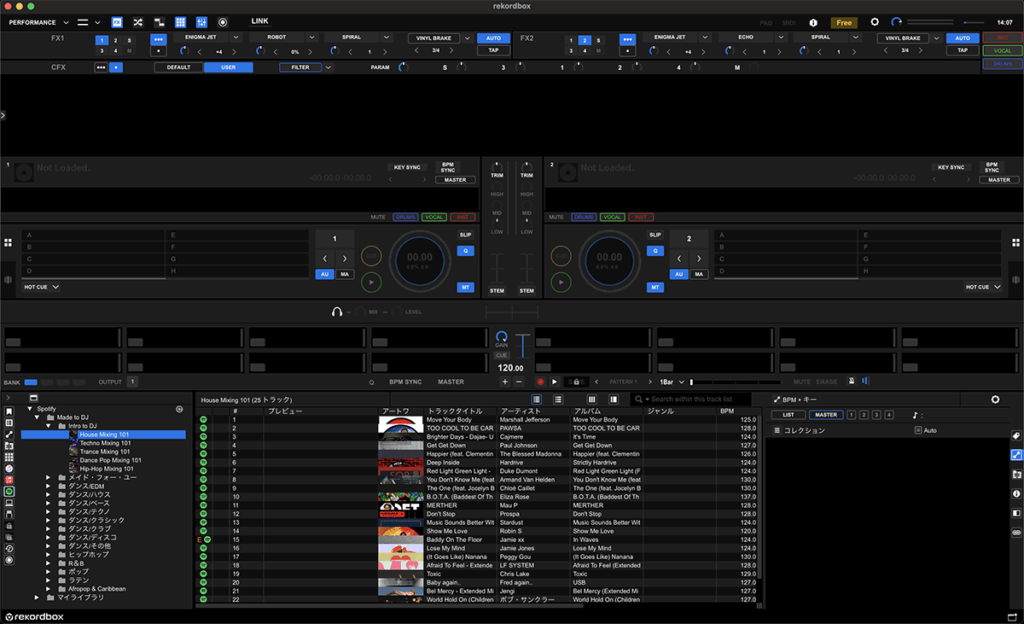Toggle deck 1 Master Tempo MT button

tap(466, 287)
